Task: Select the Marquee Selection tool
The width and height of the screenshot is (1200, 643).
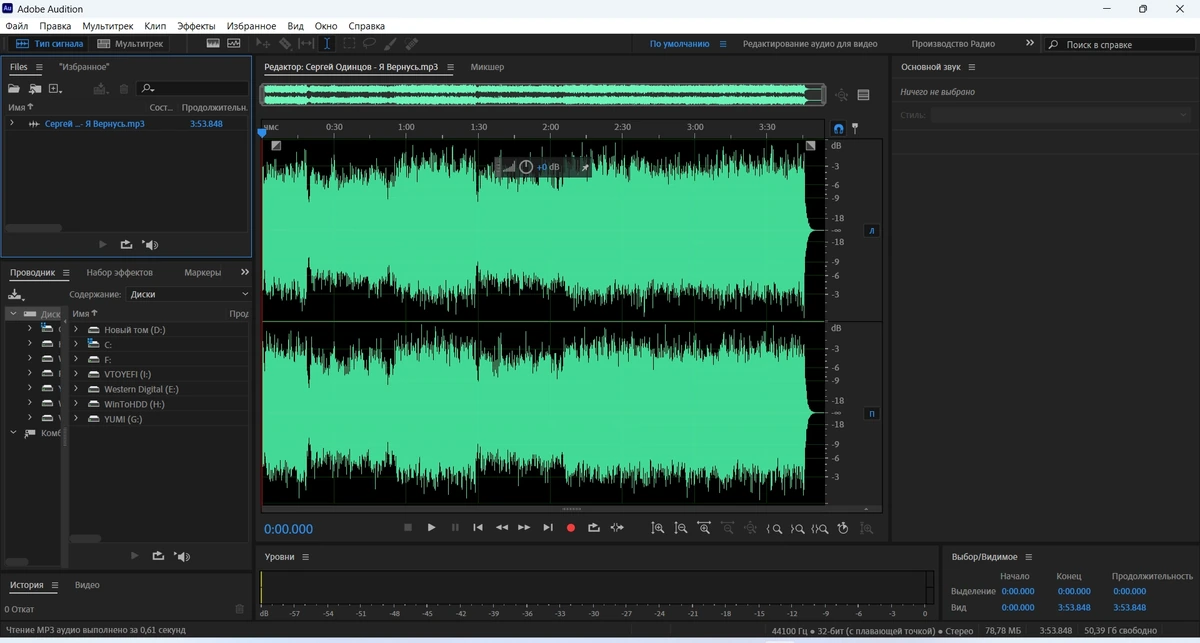Action: click(349, 44)
